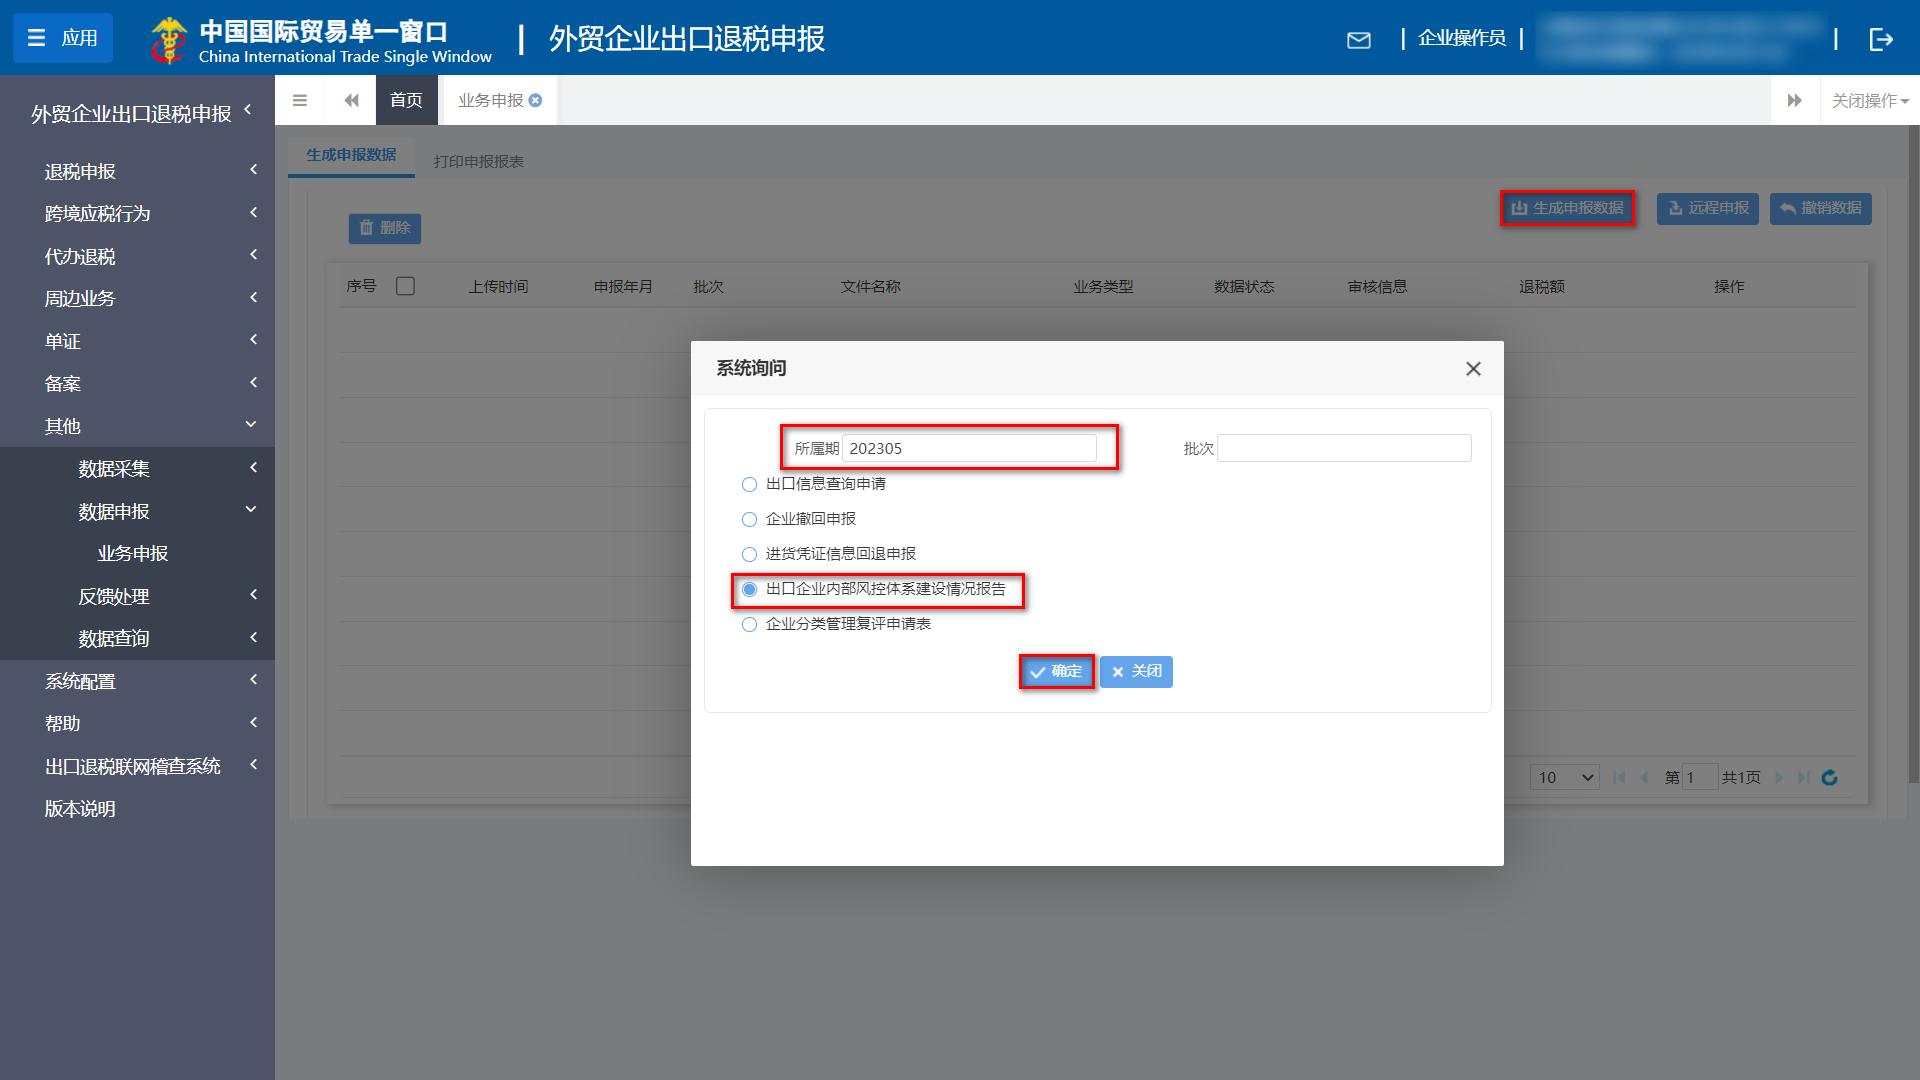Open the mailbox/messages icon in the header
The width and height of the screenshot is (1920, 1080).
click(1359, 40)
